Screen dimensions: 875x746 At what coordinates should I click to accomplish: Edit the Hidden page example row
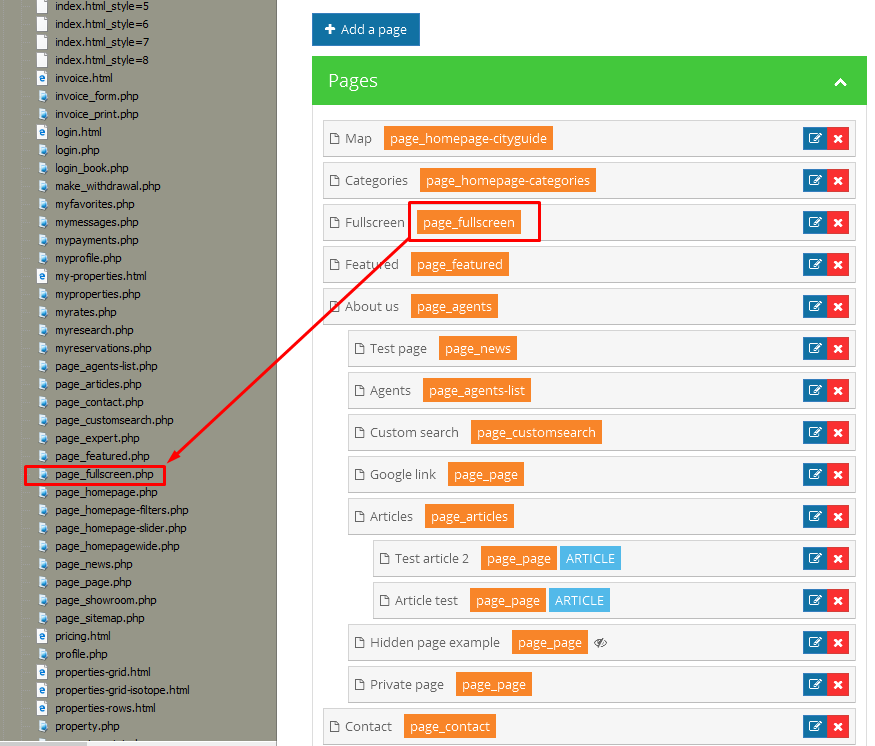click(814, 643)
